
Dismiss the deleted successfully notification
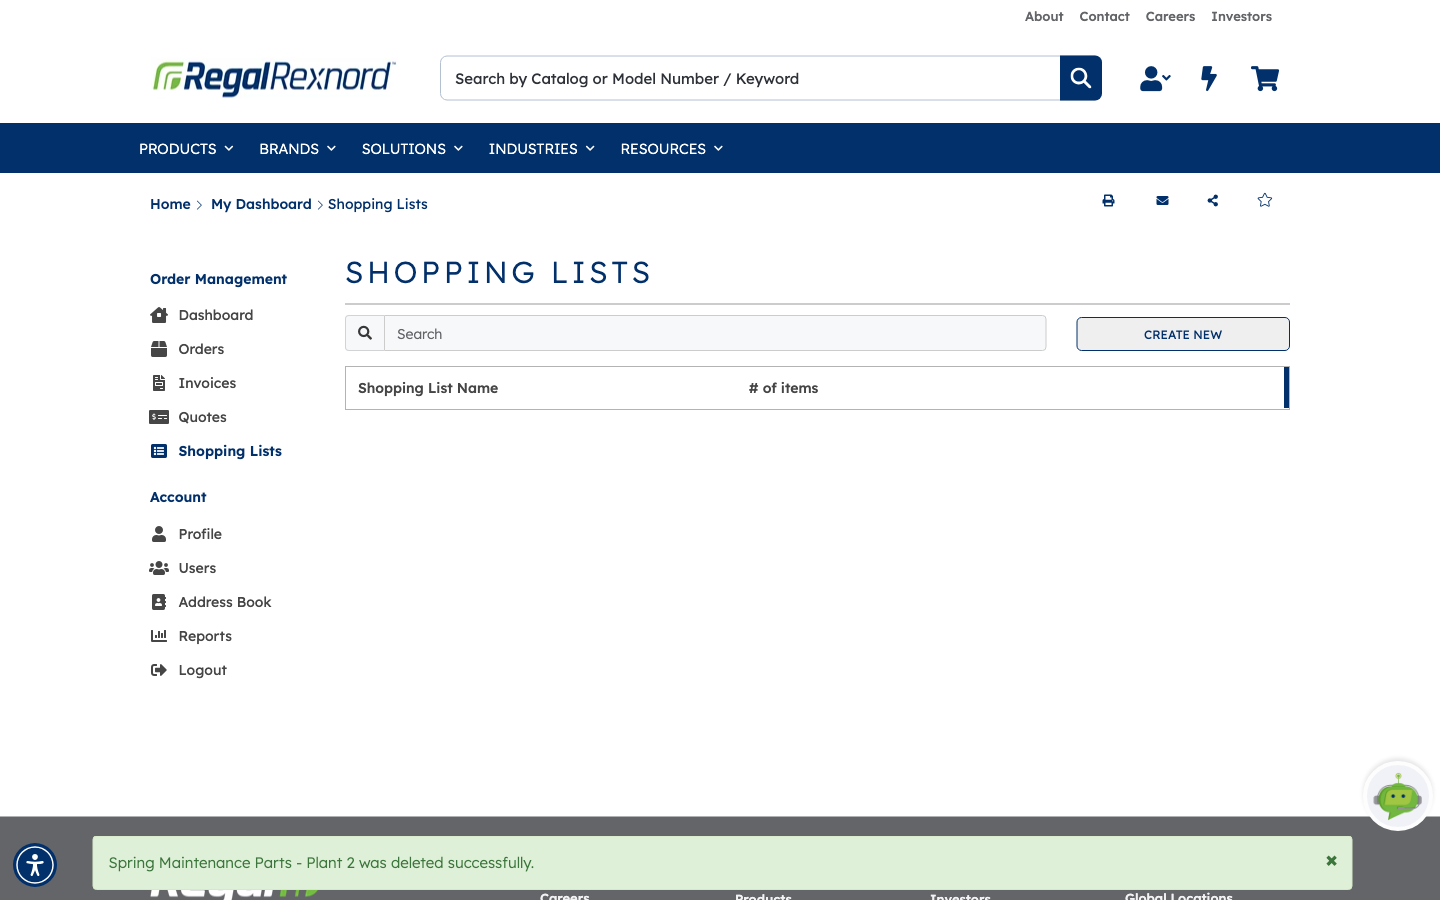pyautogui.click(x=1331, y=861)
